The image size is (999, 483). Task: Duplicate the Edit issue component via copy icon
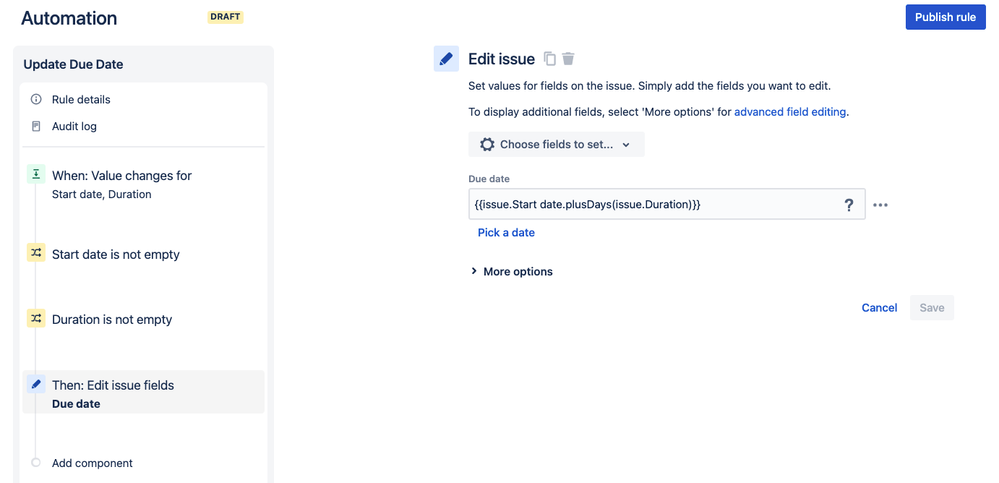[x=550, y=59]
